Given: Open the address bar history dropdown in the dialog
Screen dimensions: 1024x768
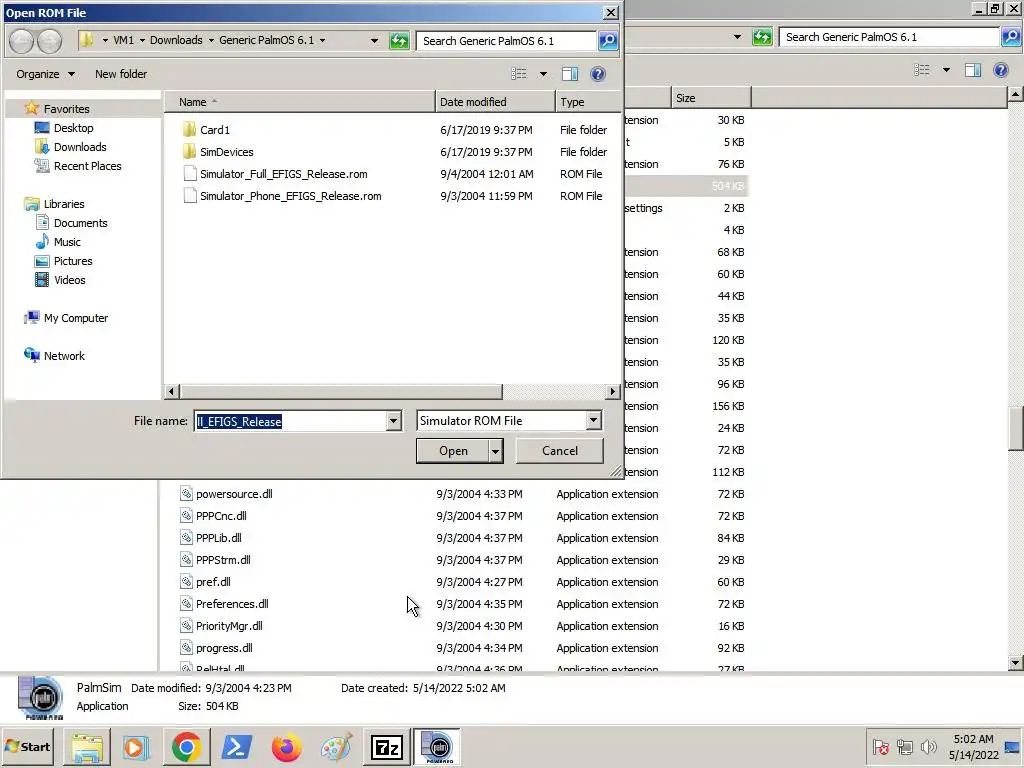Looking at the screenshot, I should [x=374, y=40].
